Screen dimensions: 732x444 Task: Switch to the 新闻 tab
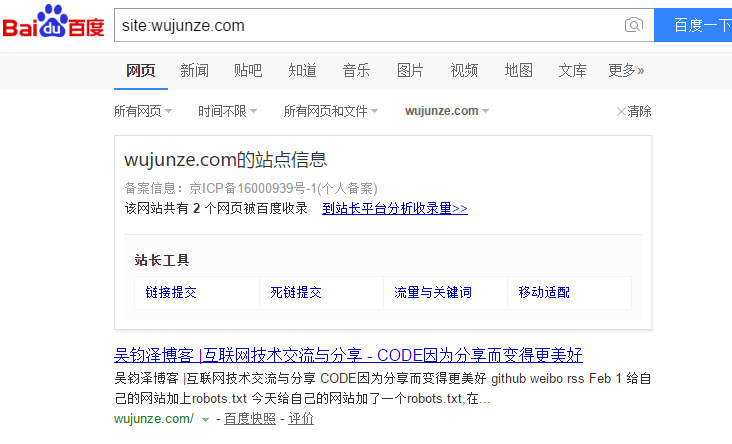click(x=194, y=70)
